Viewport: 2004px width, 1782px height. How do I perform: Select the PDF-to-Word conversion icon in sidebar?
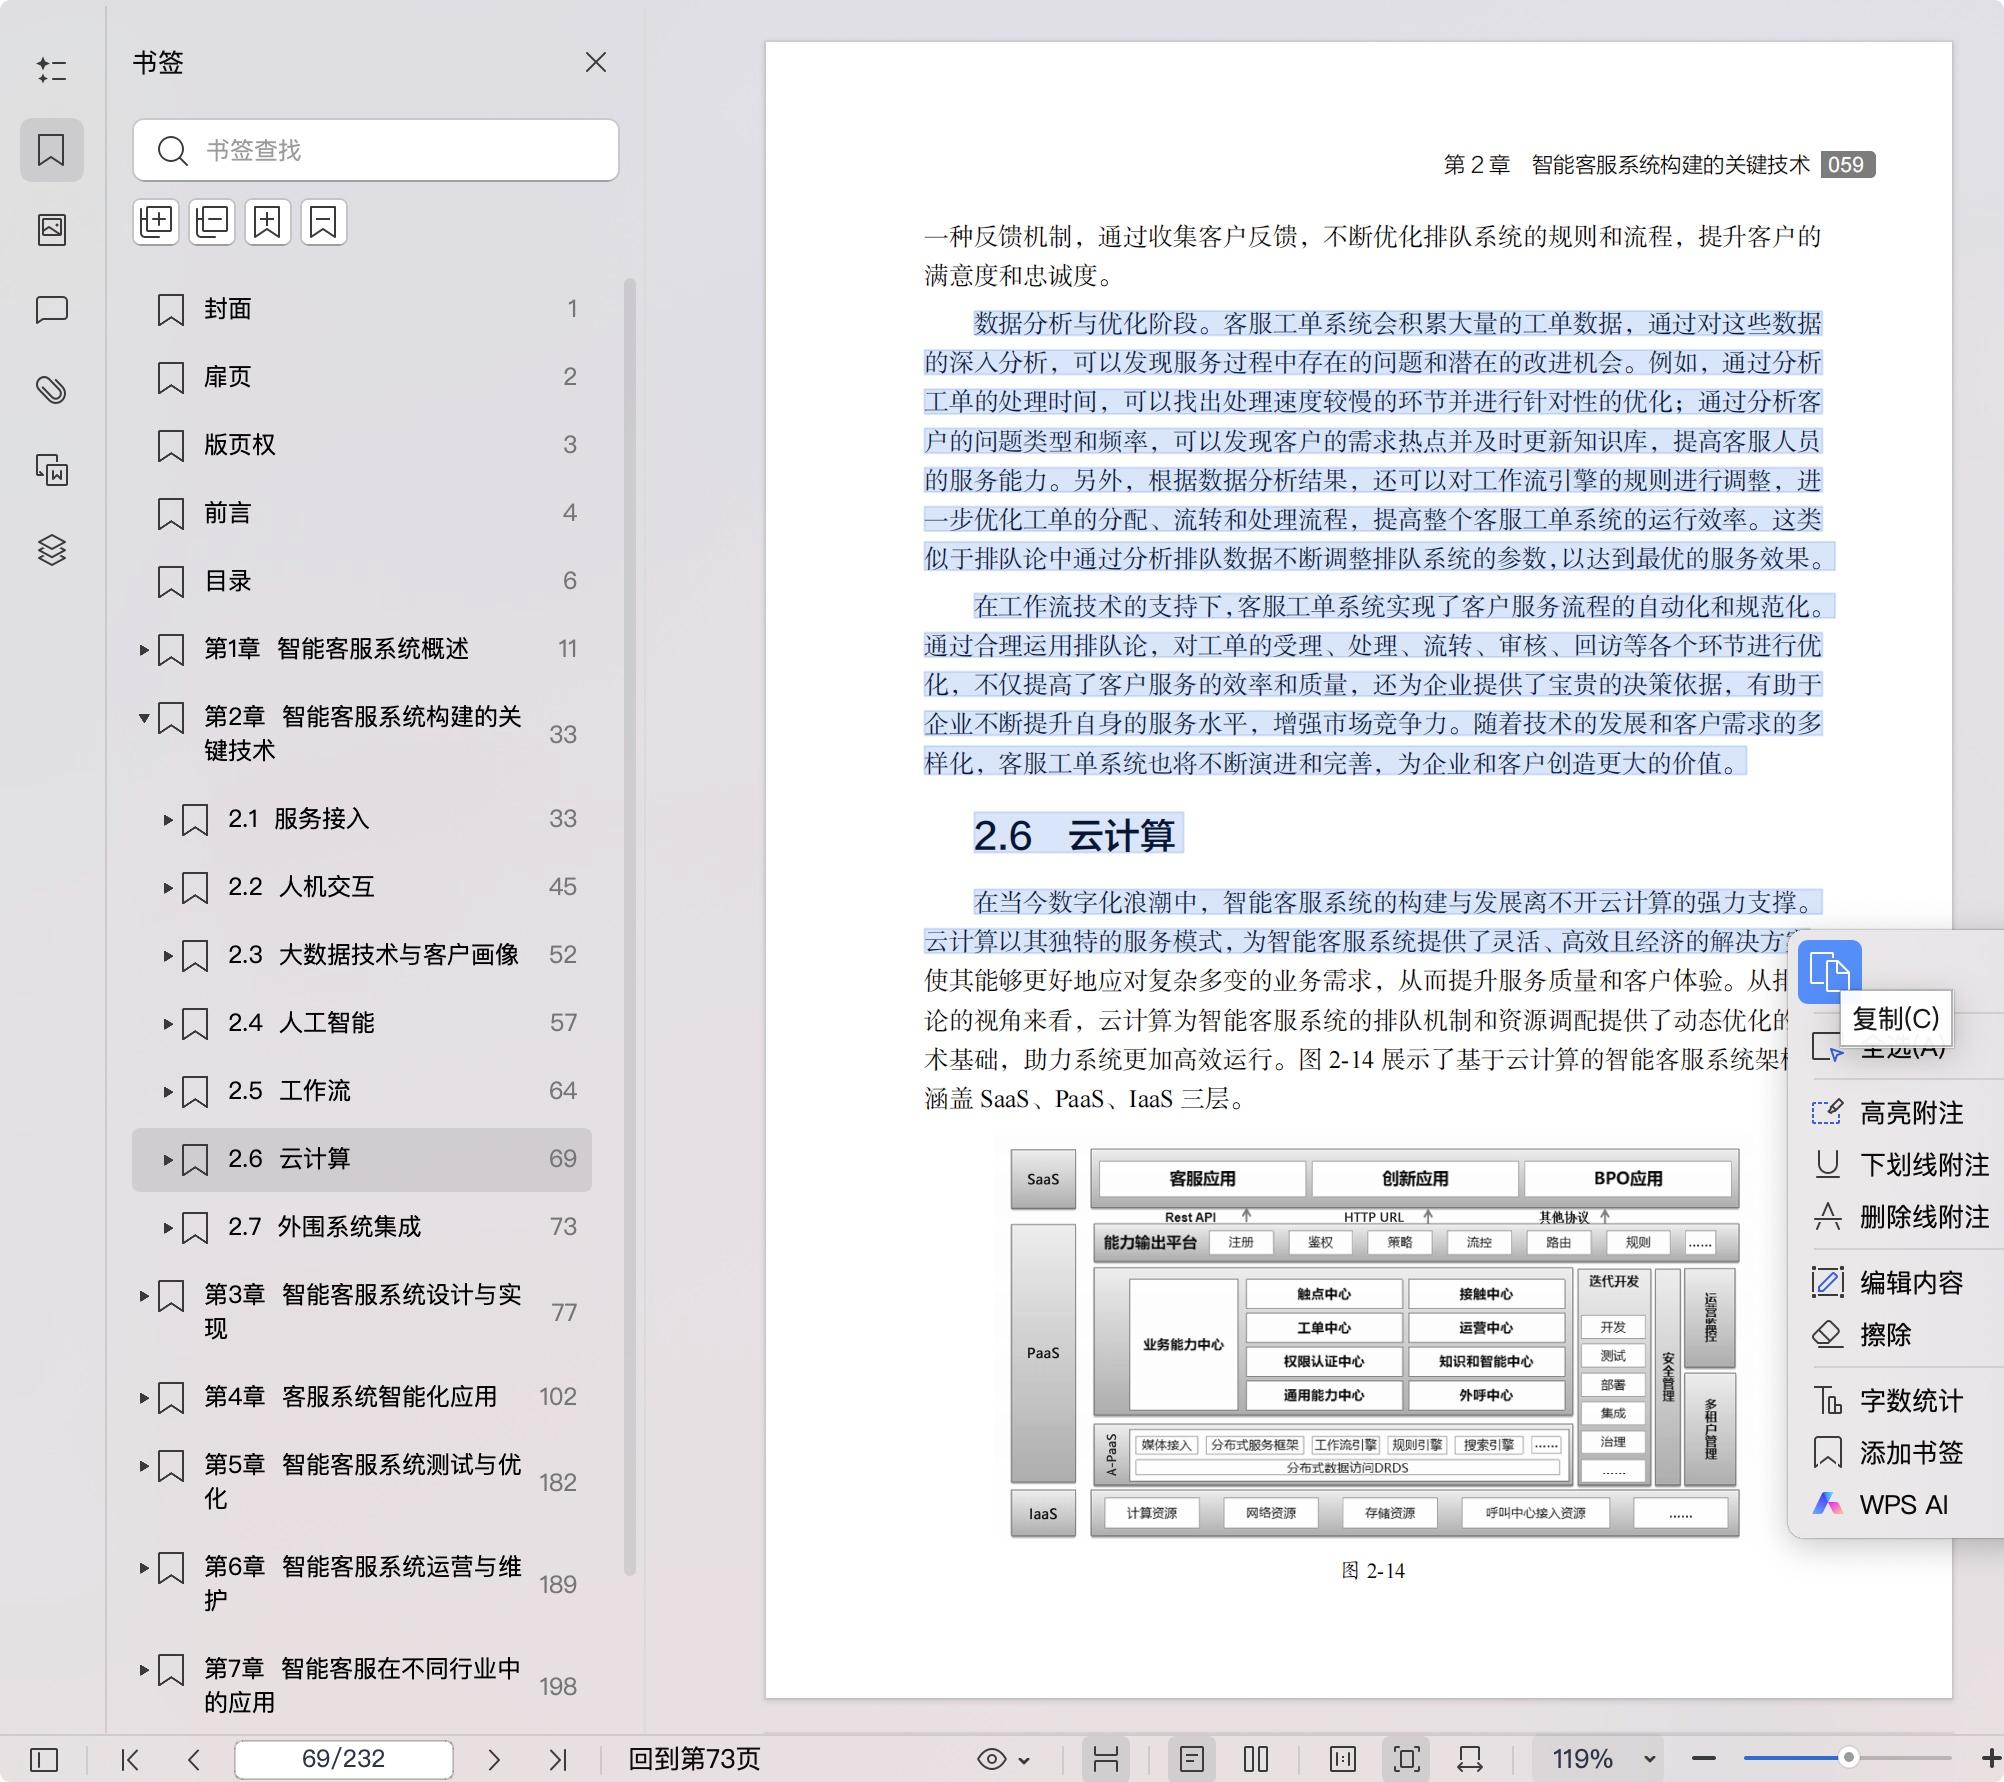pyautogui.click(x=52, y=470)
